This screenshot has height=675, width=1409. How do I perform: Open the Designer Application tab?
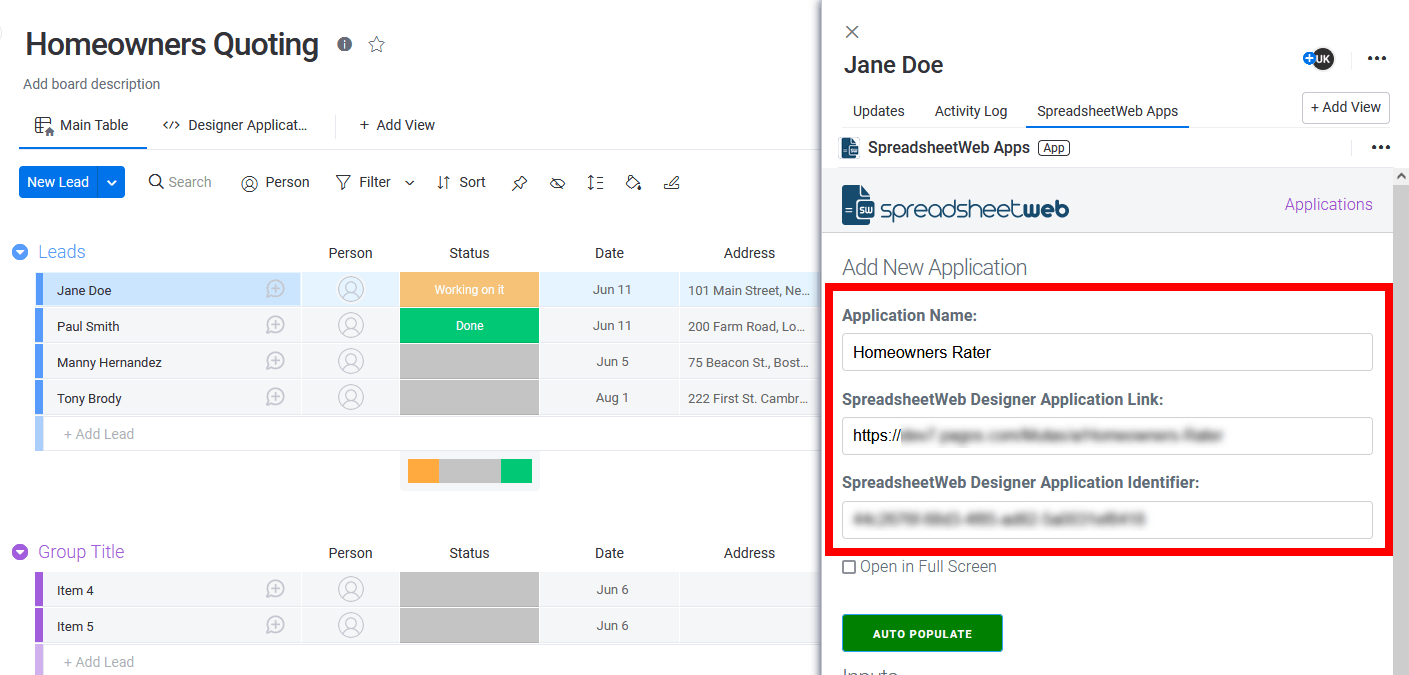pos(235,125)
